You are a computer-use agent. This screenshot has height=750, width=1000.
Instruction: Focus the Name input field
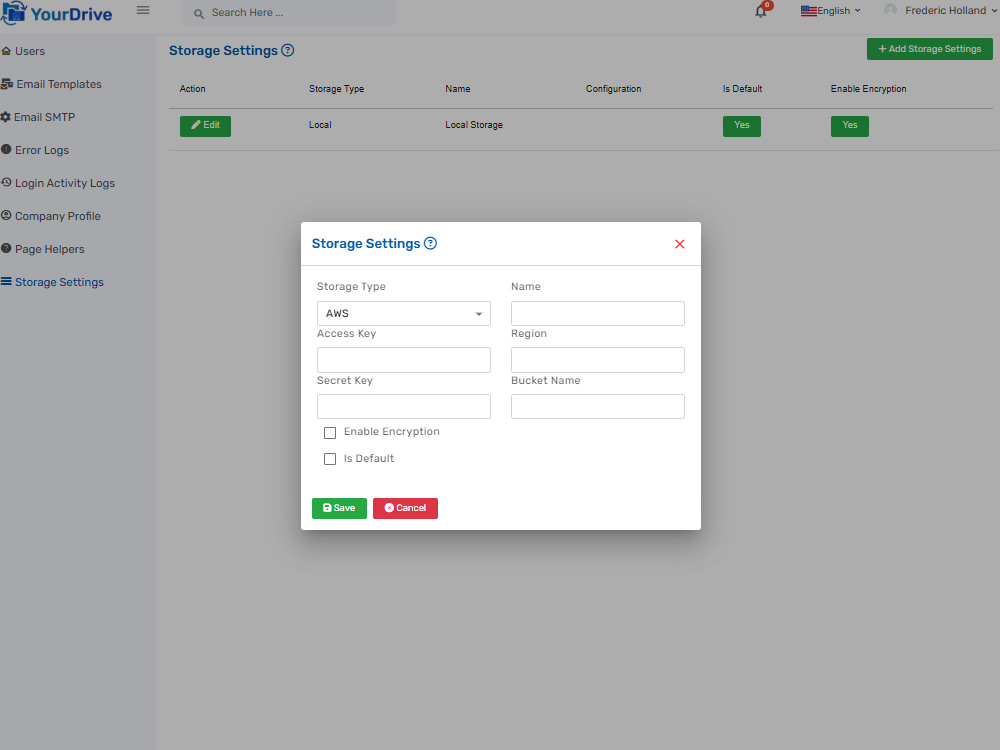click(x=598, y=314)
